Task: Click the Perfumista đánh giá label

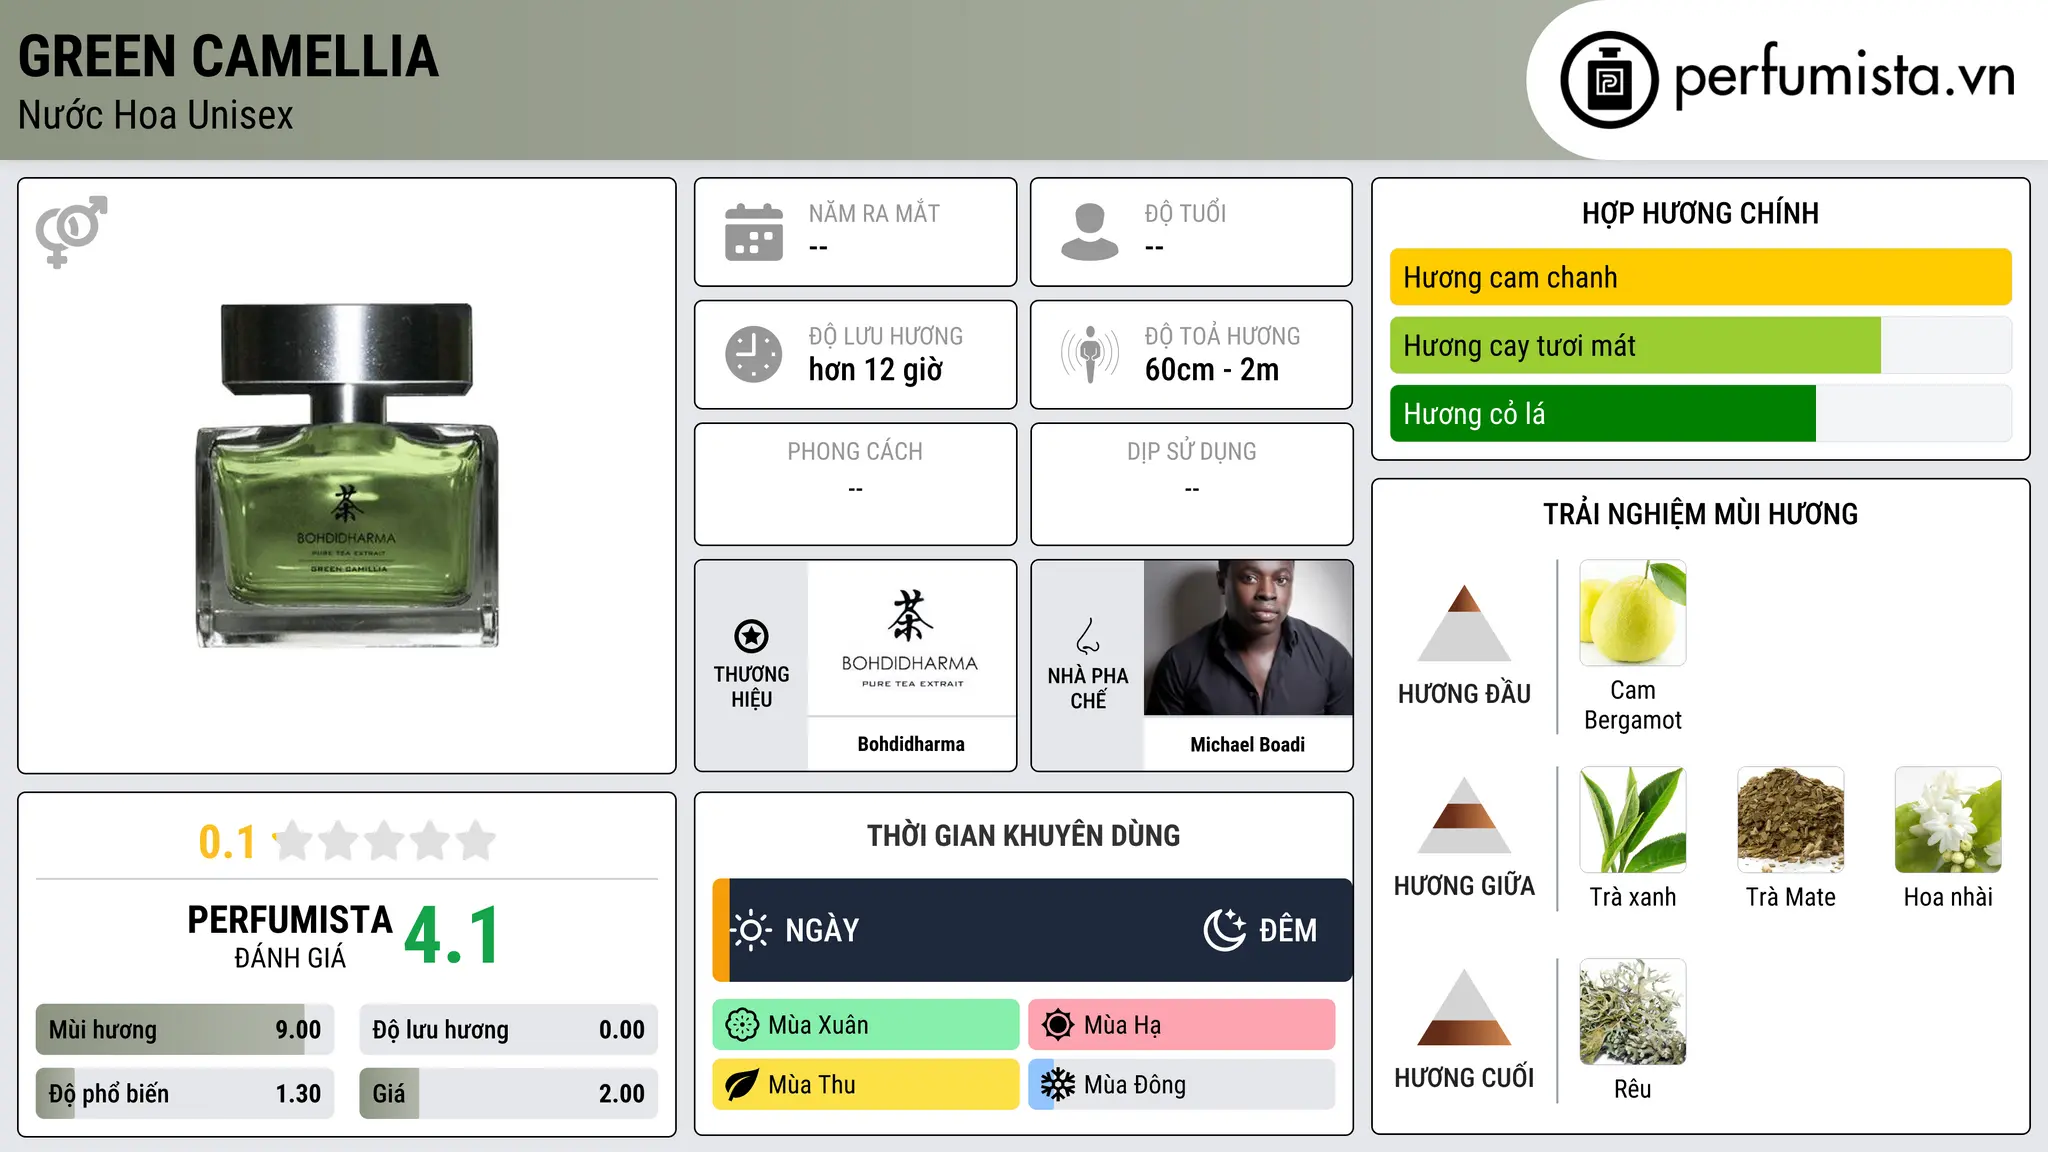Action: 290,936
